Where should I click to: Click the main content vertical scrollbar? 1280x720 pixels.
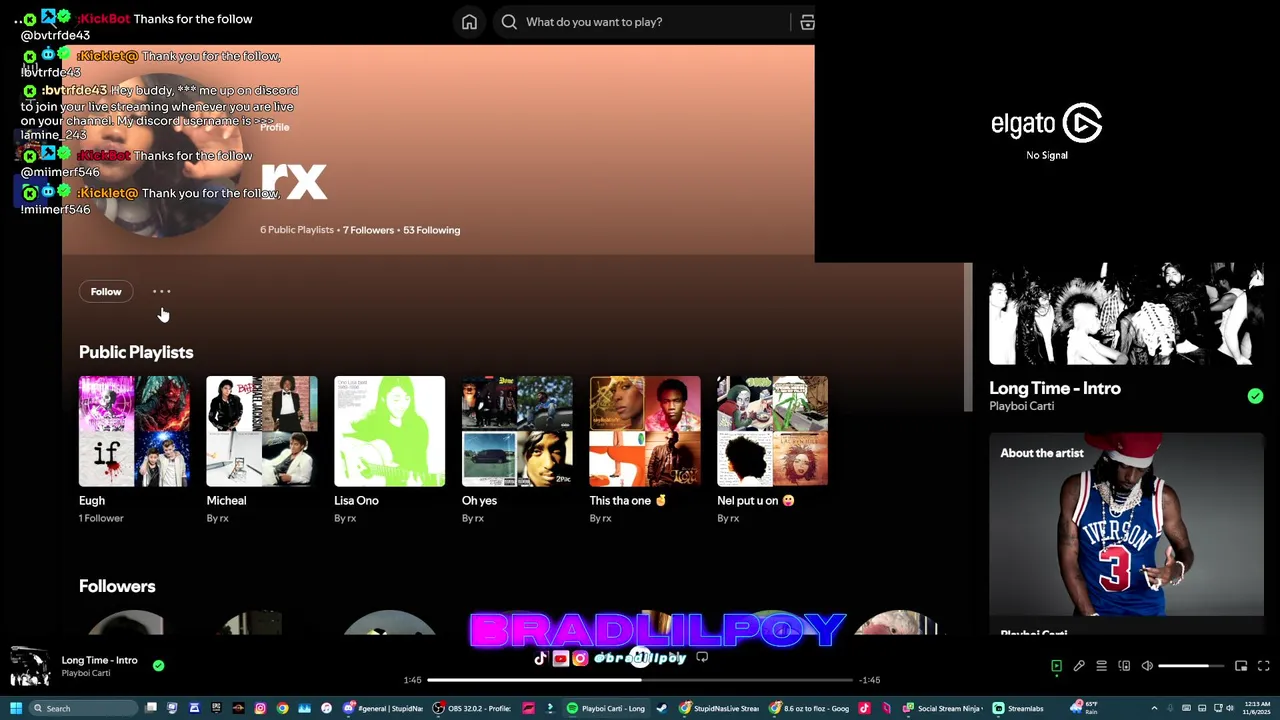point(967,337)
